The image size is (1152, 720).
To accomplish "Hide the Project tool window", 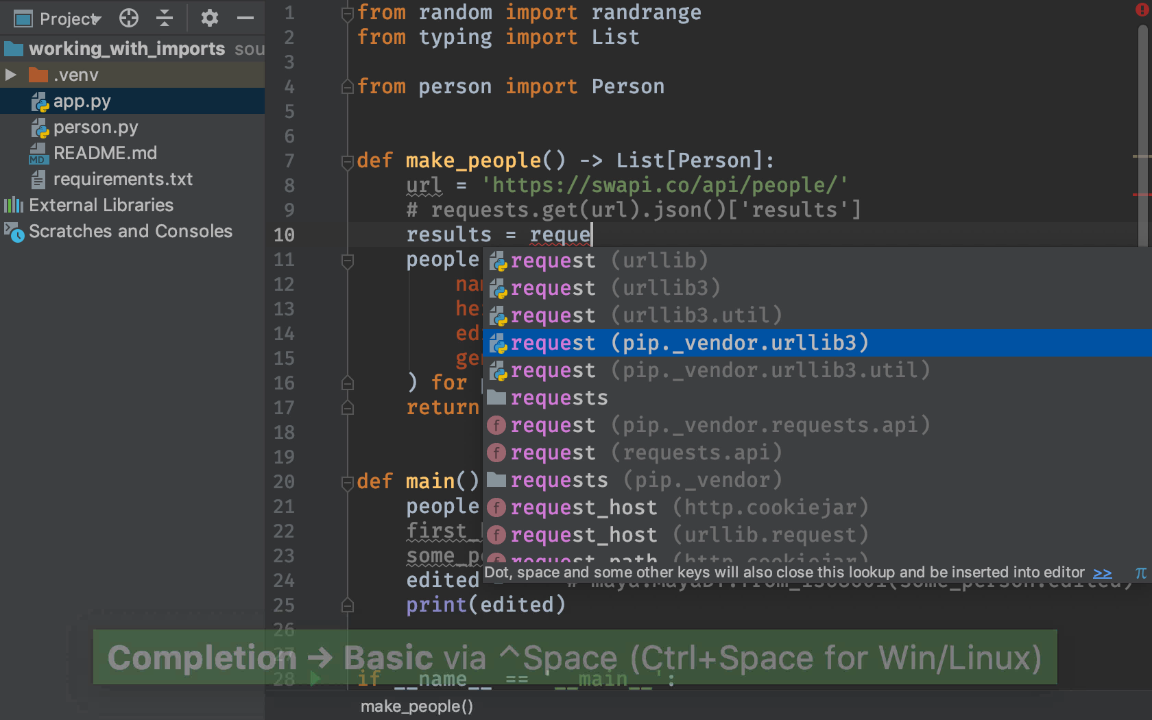I will click(243, 17).
